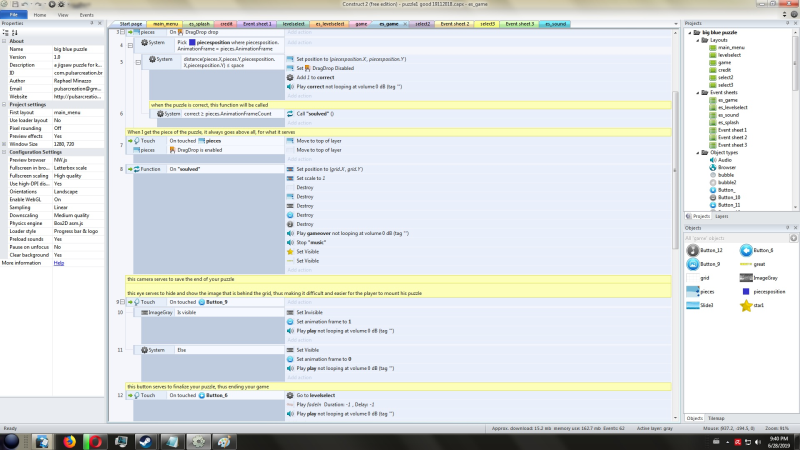Select the Button_6 object icon
The width and height of the screenshot is (800, 450).
[x=746, y=250]
